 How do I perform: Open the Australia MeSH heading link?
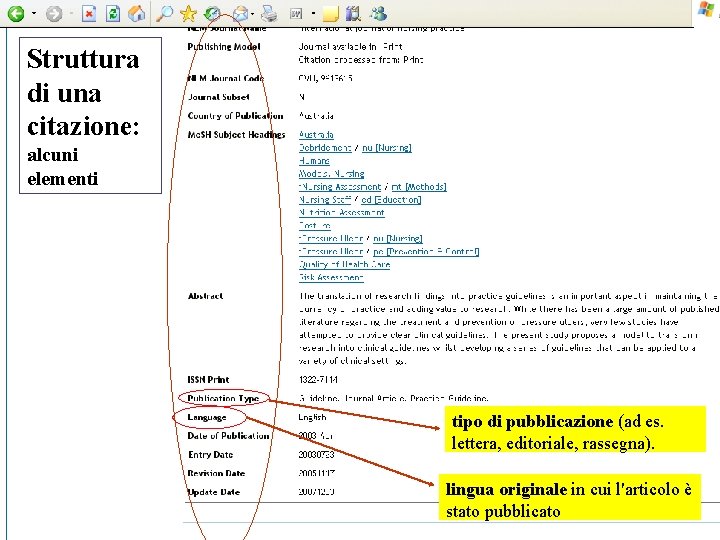(x=316, y=135)
